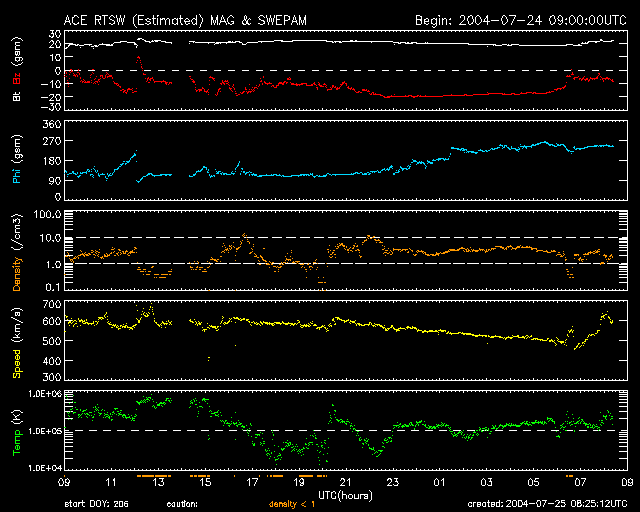Screen dimensions: 640x512
Task: Click the orange 'Density (/cm3)' axis label
Action: pos(17,252)
